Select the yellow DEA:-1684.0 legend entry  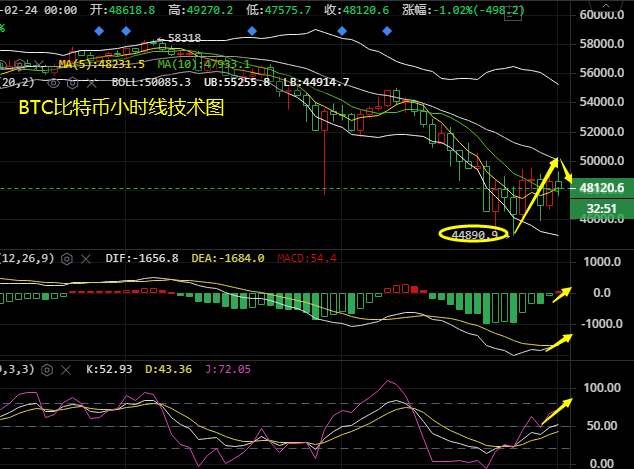[x=229, y=258]
